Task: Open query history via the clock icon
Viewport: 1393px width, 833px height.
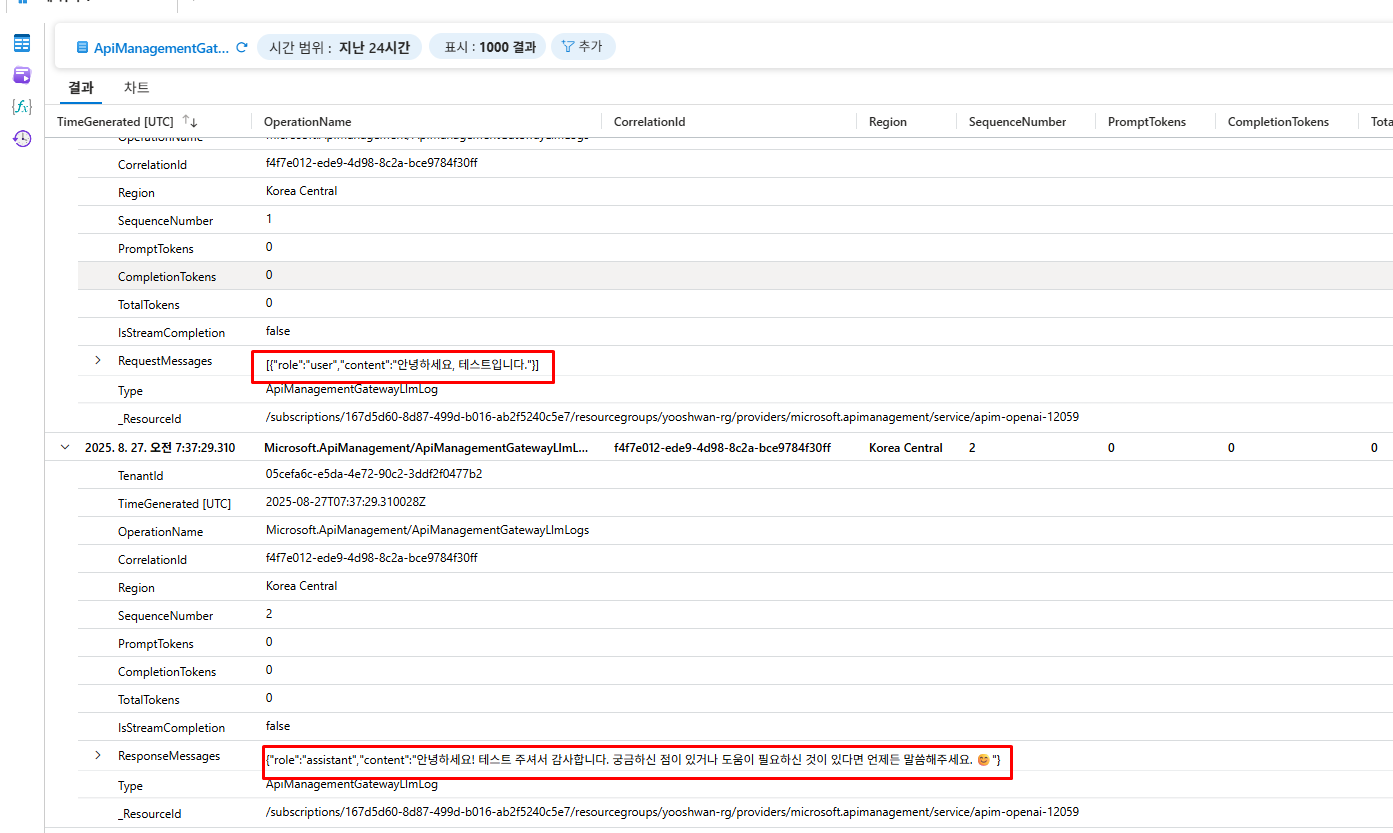Action: pyautogui.click(x=22, y=139)
